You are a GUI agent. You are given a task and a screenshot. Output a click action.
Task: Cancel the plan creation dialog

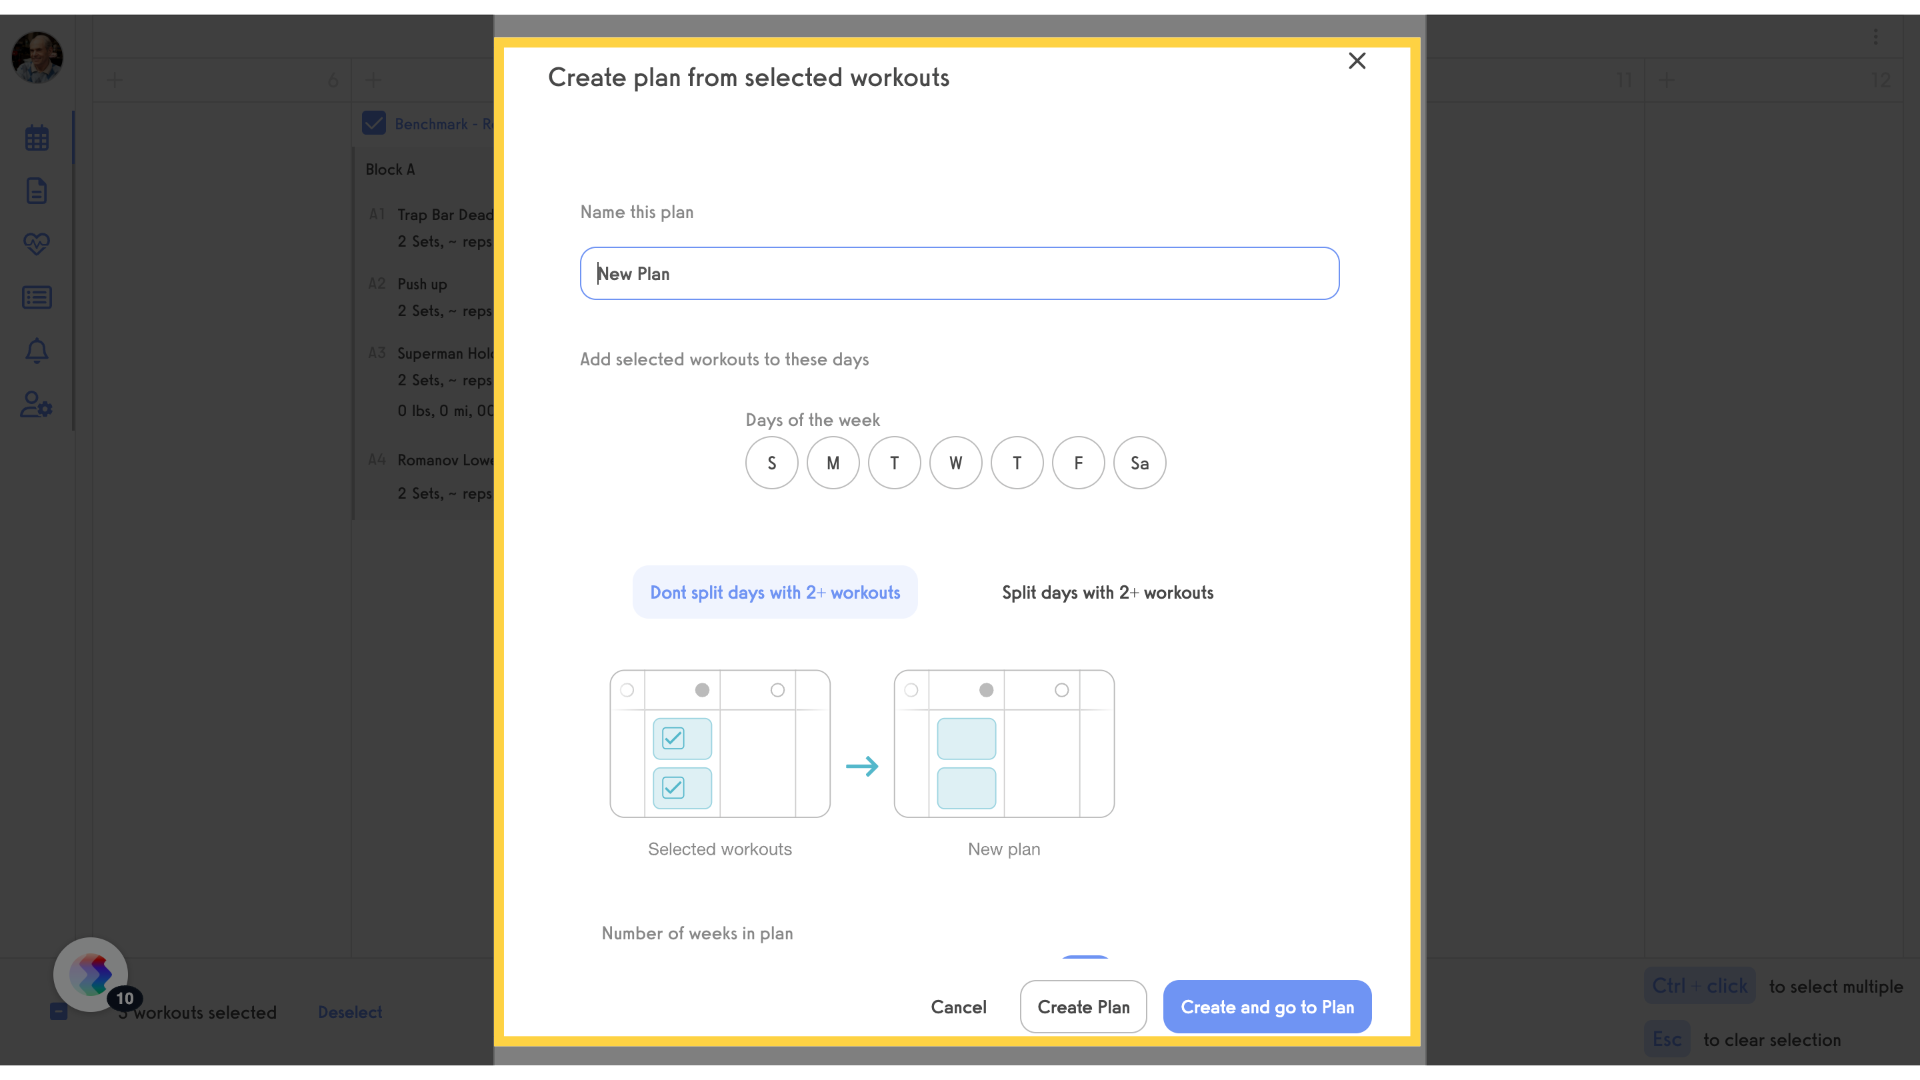[x=958, y=1007]
